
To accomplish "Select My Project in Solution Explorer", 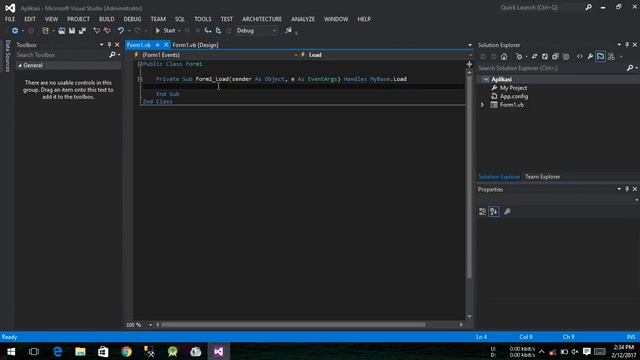I will coord(513,88).
